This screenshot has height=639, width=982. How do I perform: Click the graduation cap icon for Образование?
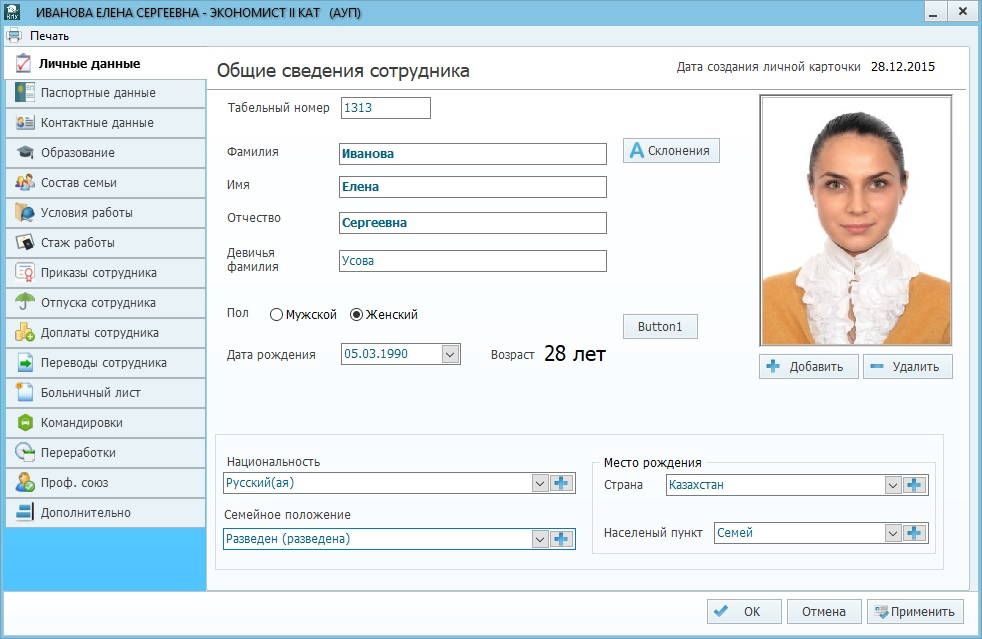pyautogui.click(x=25, y=153)
